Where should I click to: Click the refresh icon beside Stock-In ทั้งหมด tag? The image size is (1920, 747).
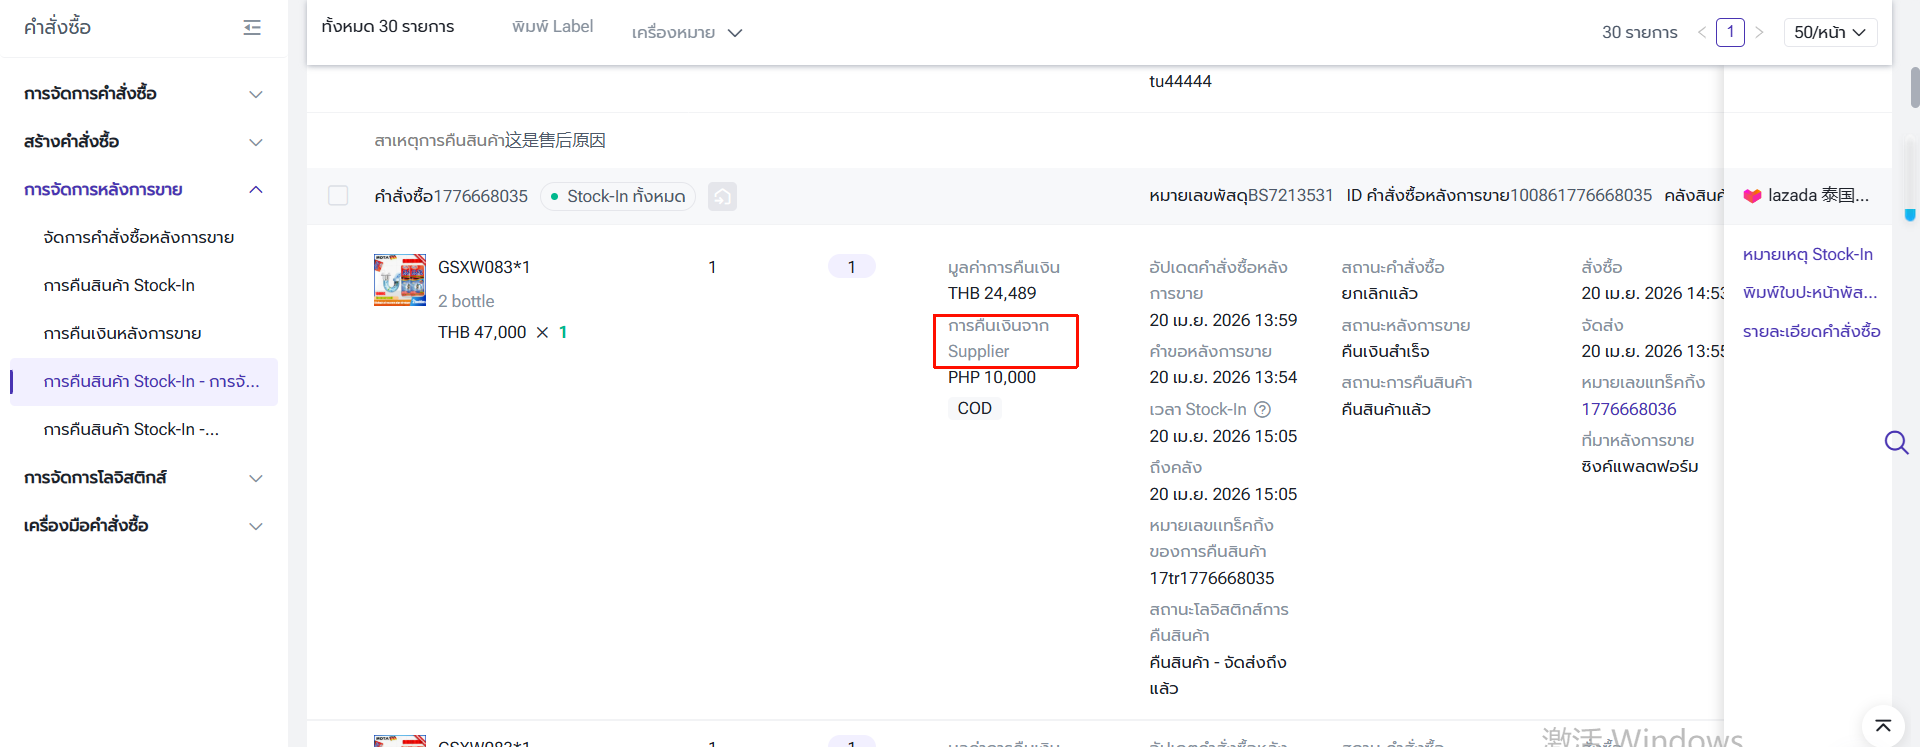(722, 196)
